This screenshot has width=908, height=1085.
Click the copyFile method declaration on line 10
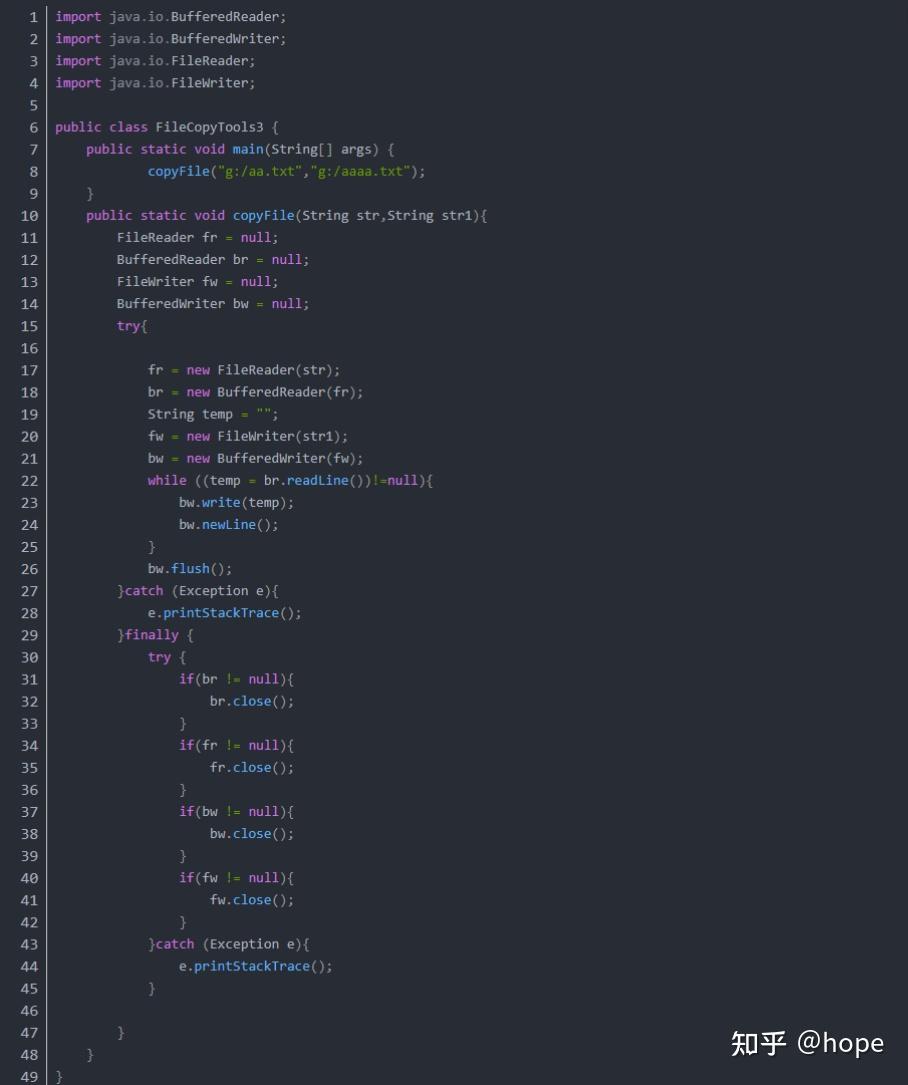pos(286,216)
